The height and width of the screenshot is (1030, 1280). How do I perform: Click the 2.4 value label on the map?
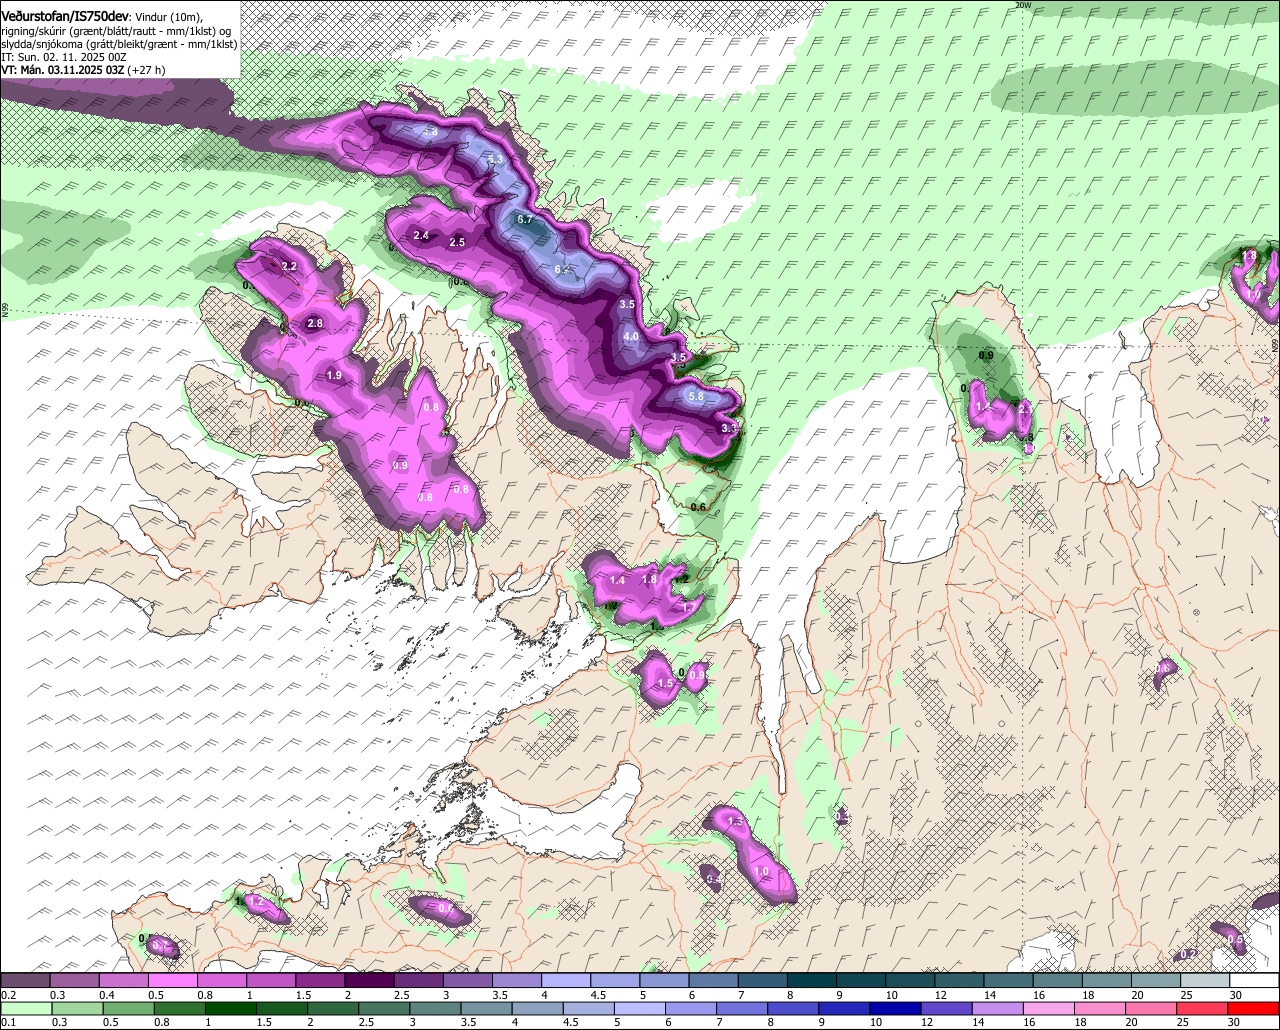(x=421, y=236)
